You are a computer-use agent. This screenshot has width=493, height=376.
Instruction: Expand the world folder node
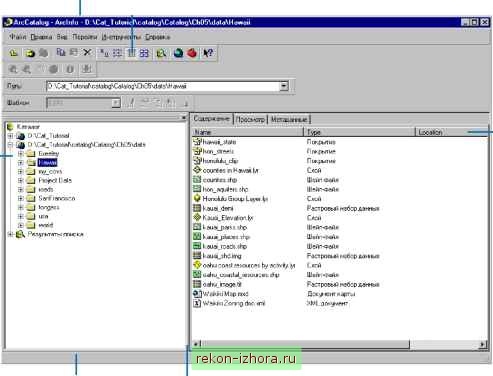pyautogui.click(x=21, y=225)
